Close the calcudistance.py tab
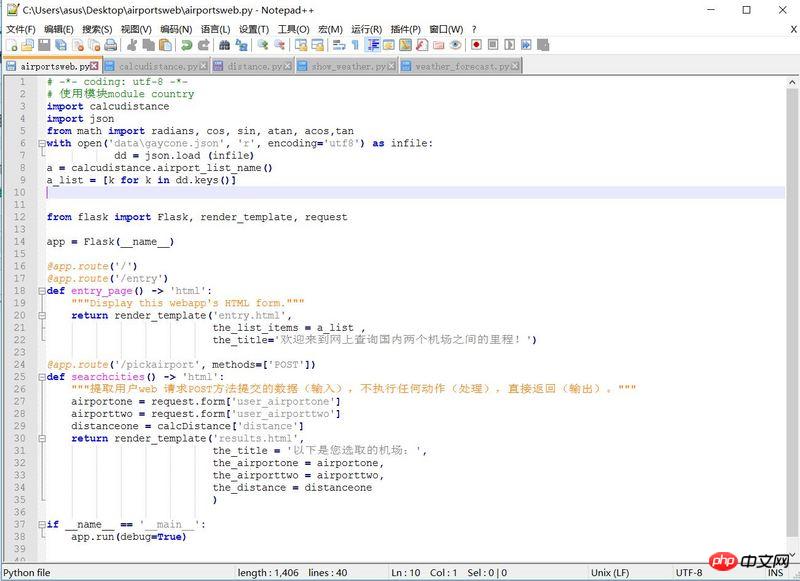This screenshot has width=800, height=581. click(204, 66)
